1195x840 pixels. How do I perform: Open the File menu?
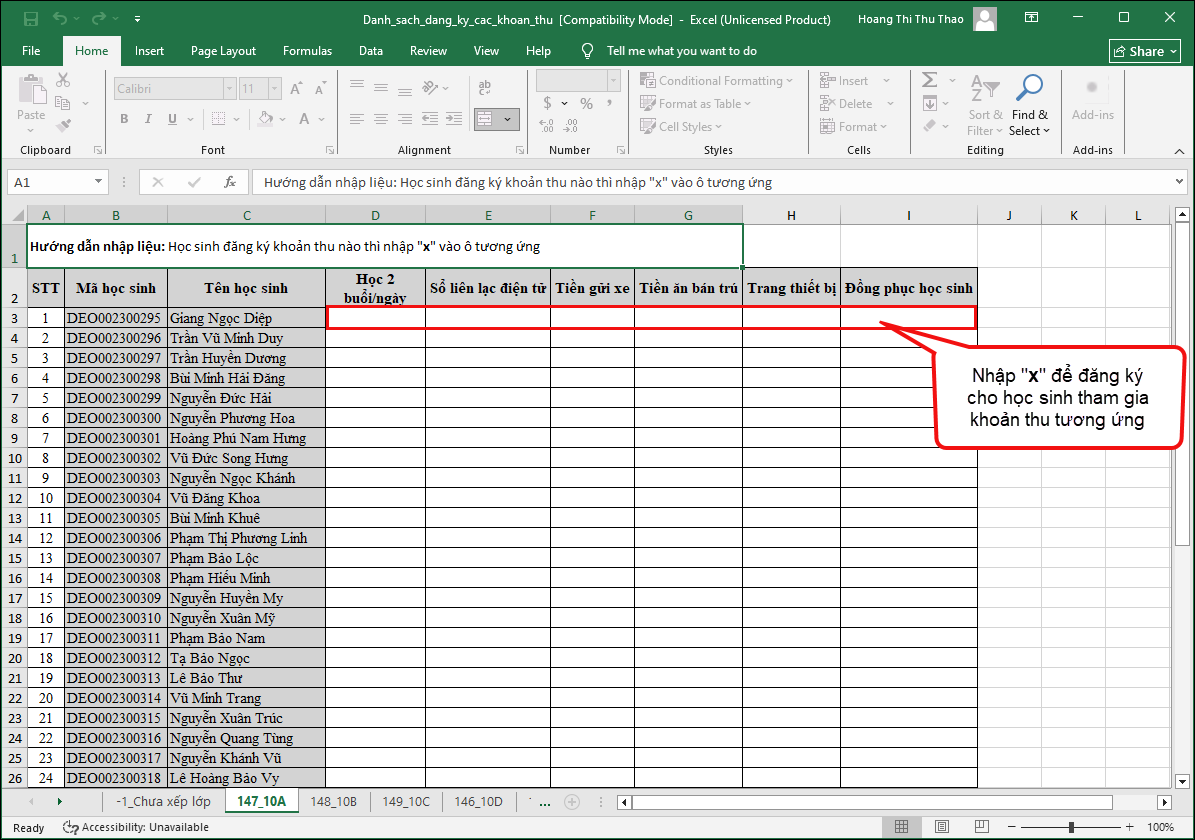pyautogui.click(x=31, y=51)
